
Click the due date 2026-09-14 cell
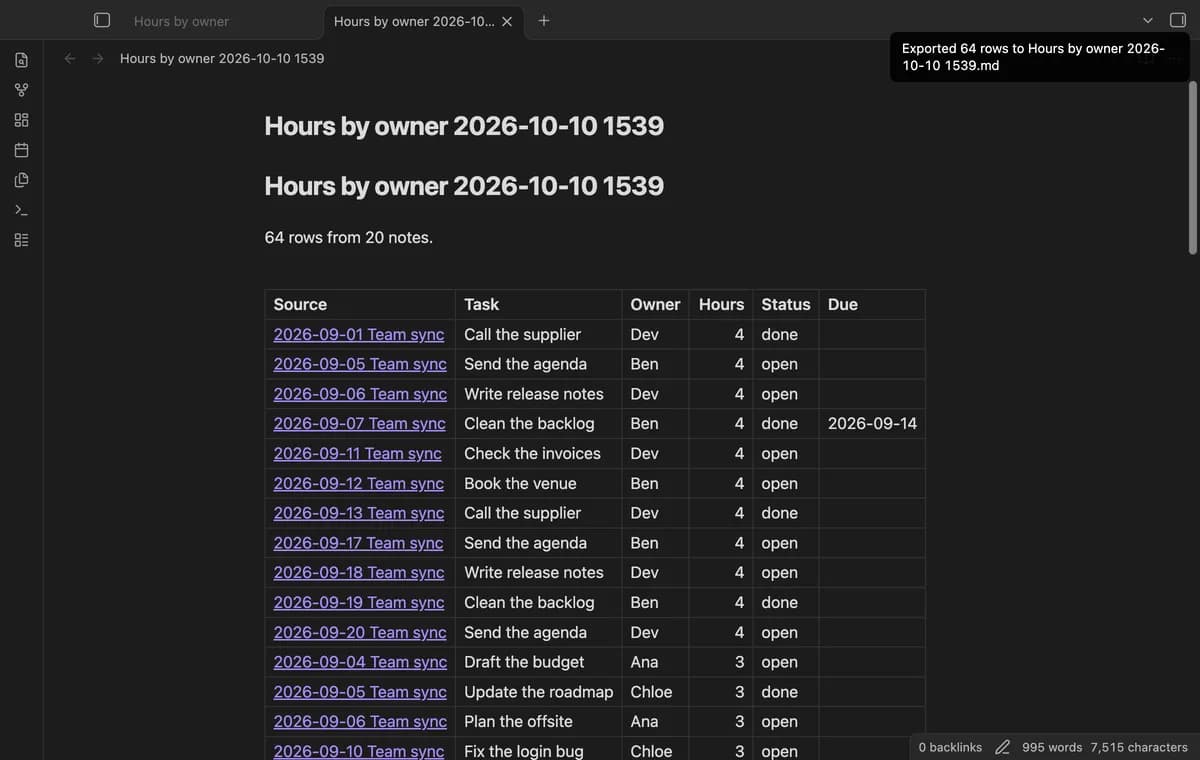click(872, 423)
